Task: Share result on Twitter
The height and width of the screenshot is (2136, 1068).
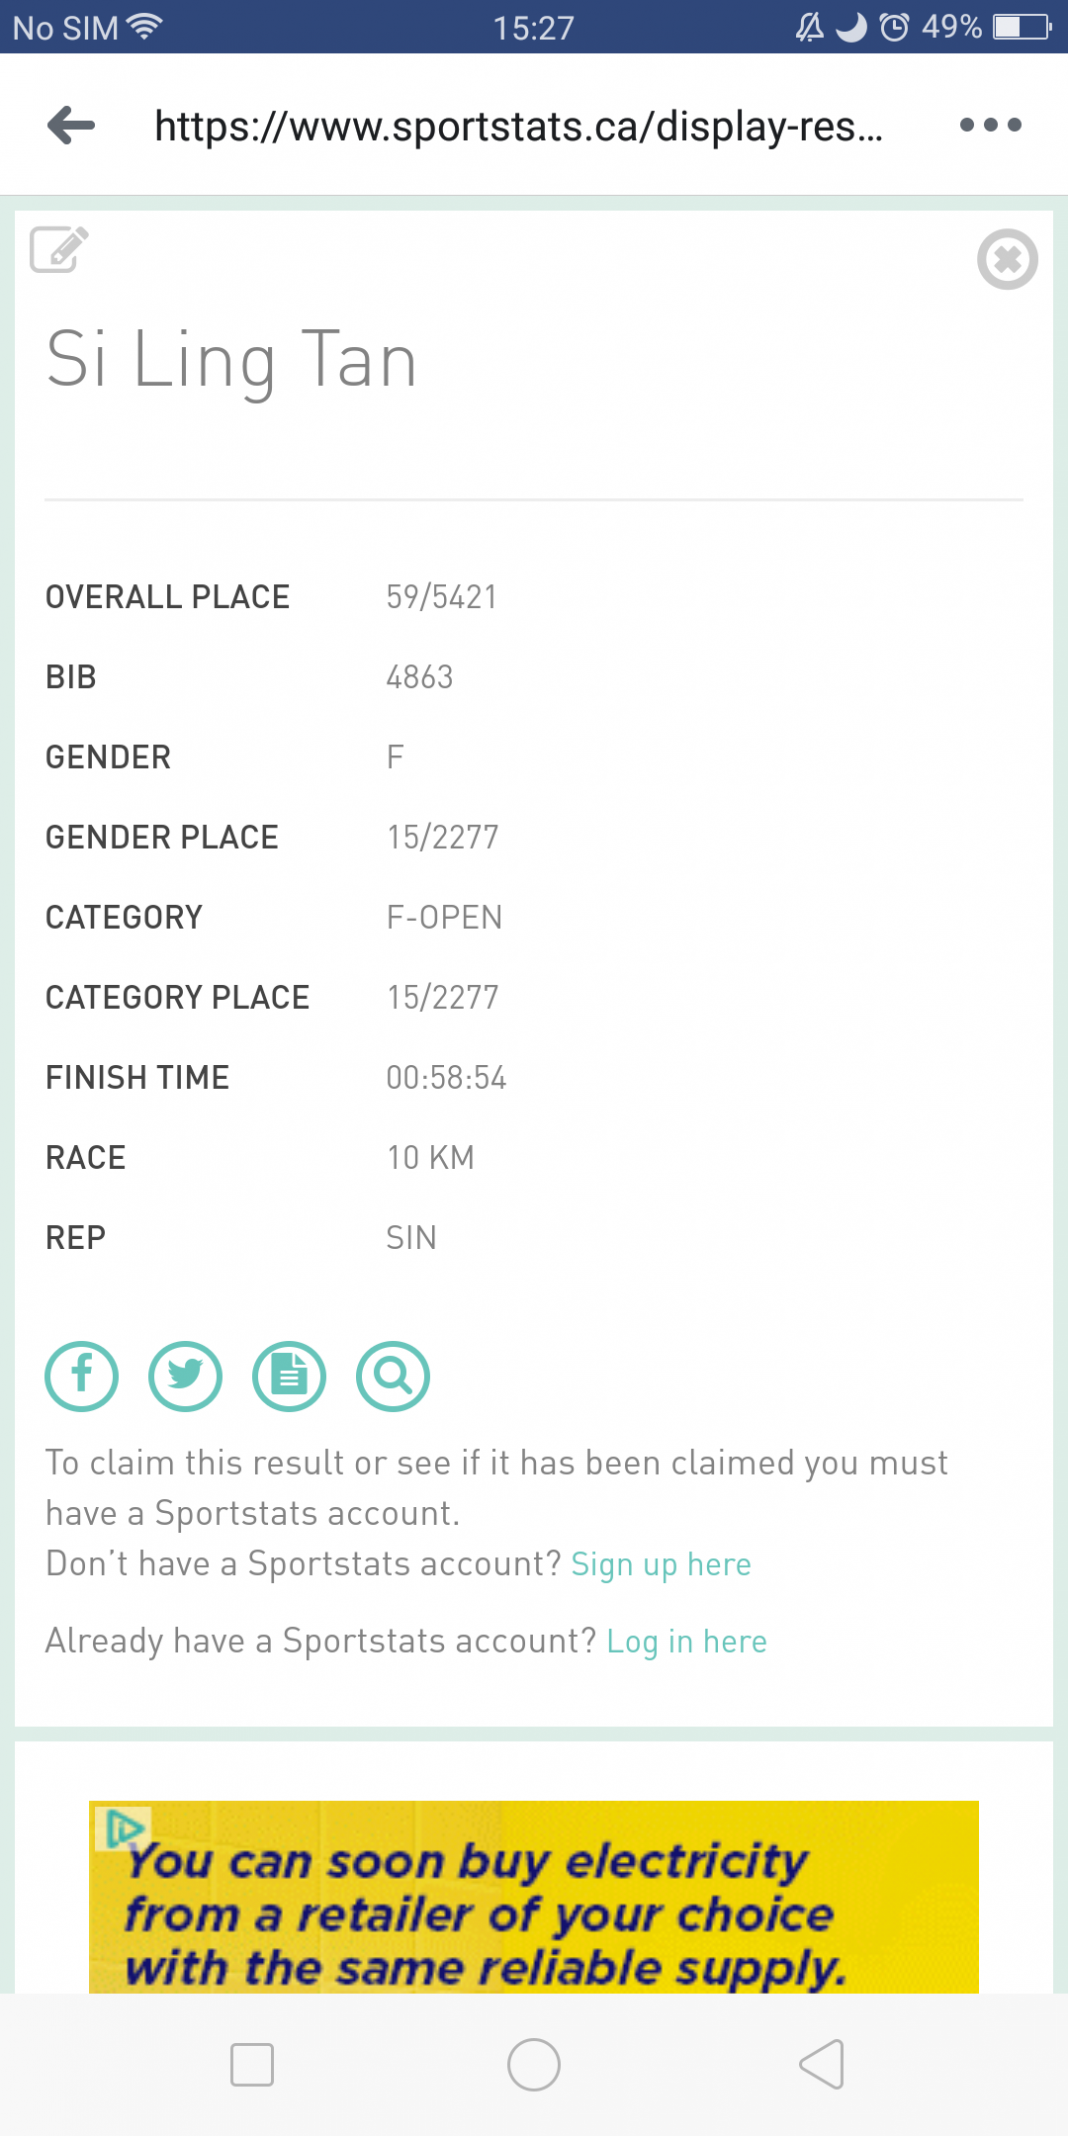Action: click(186, 1376)
